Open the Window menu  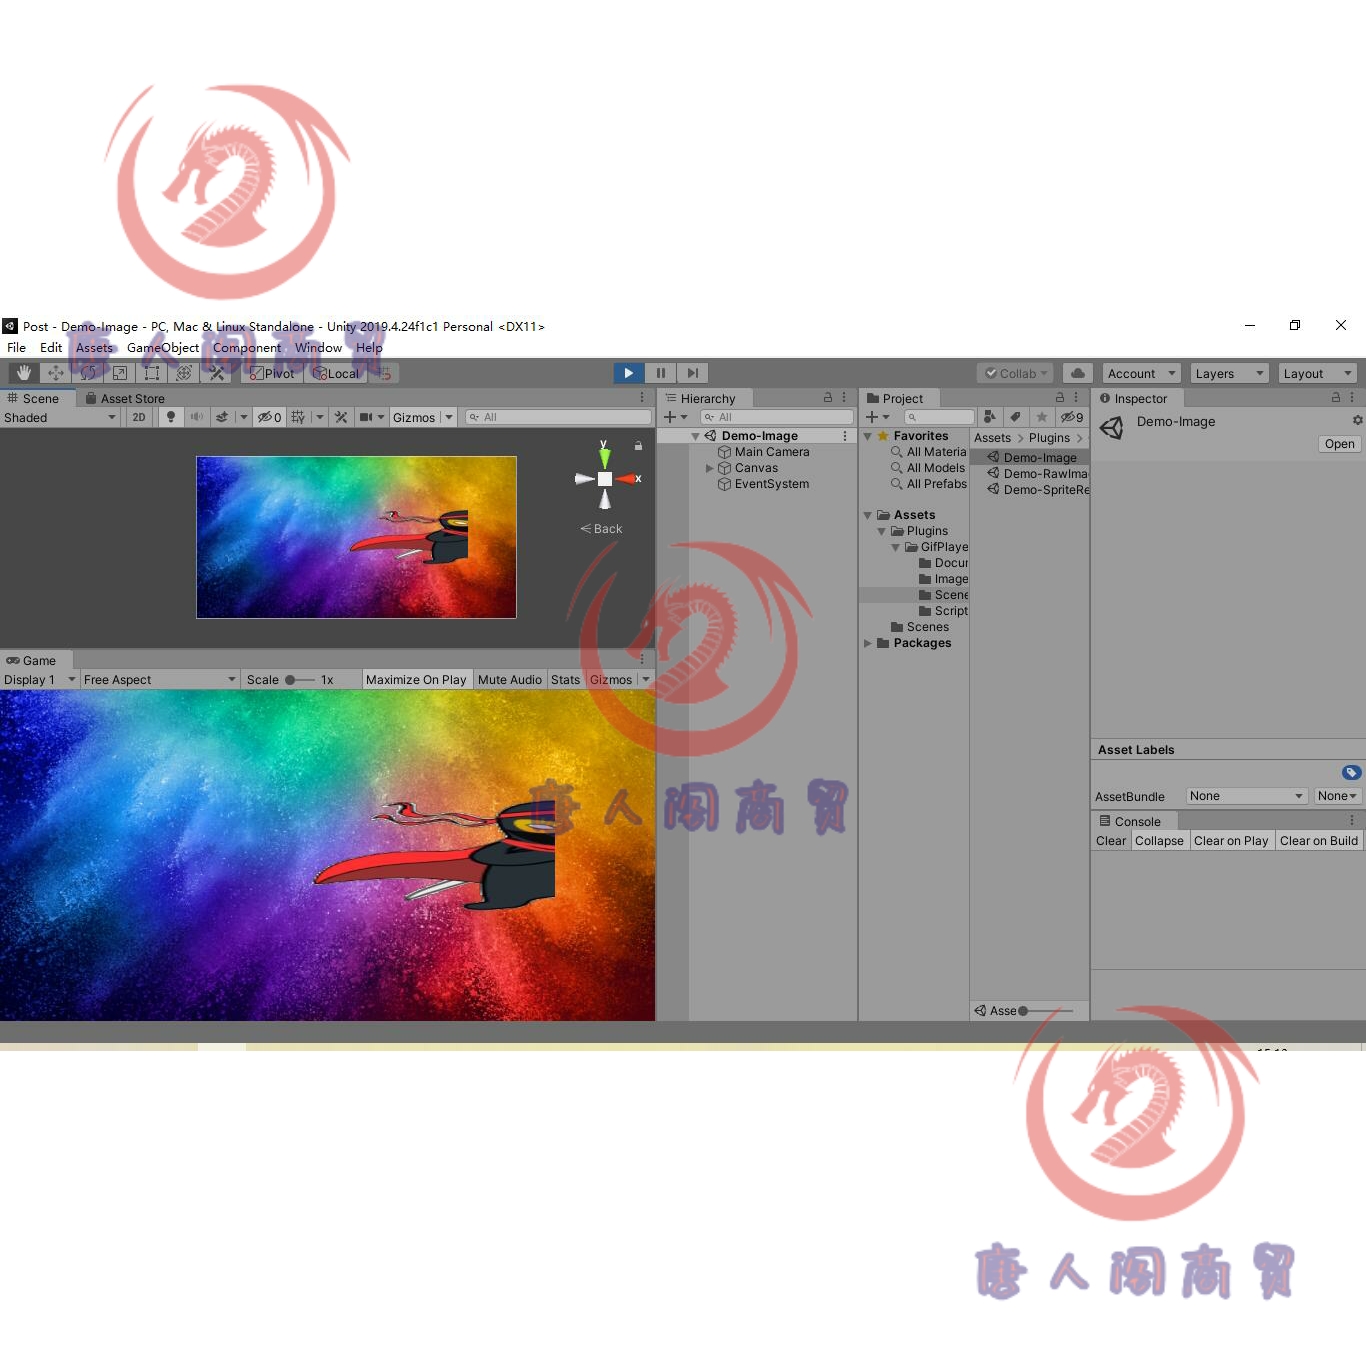pyautogui.click(x=318, y=347)
